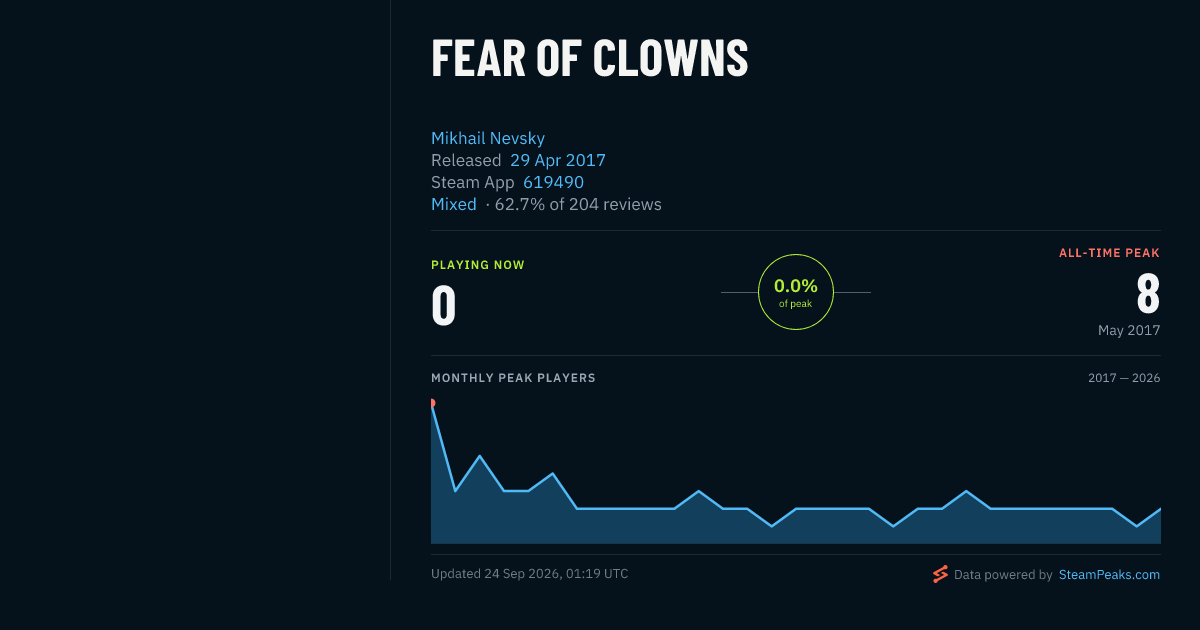Click the red peak marker on chart

pyautogui.click(x=432, y=403)
